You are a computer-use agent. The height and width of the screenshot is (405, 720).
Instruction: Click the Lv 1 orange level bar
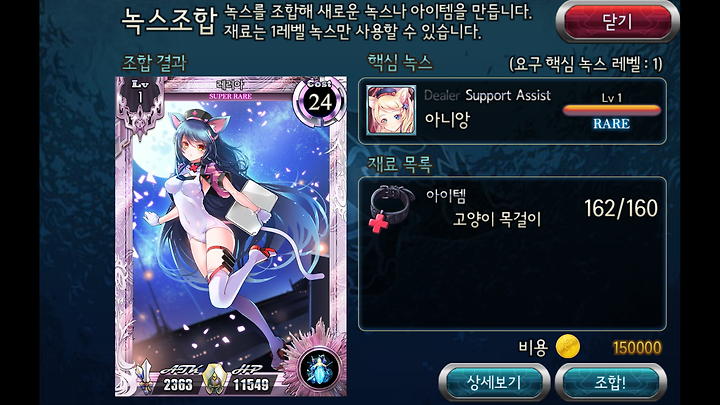click(x=611, y=110)
